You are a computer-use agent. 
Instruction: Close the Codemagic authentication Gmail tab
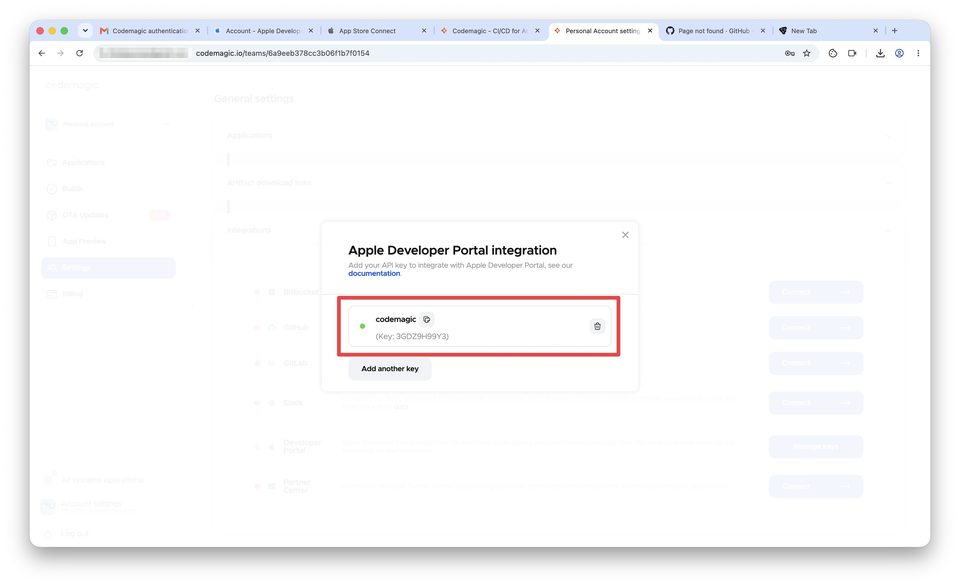(197, 31)
